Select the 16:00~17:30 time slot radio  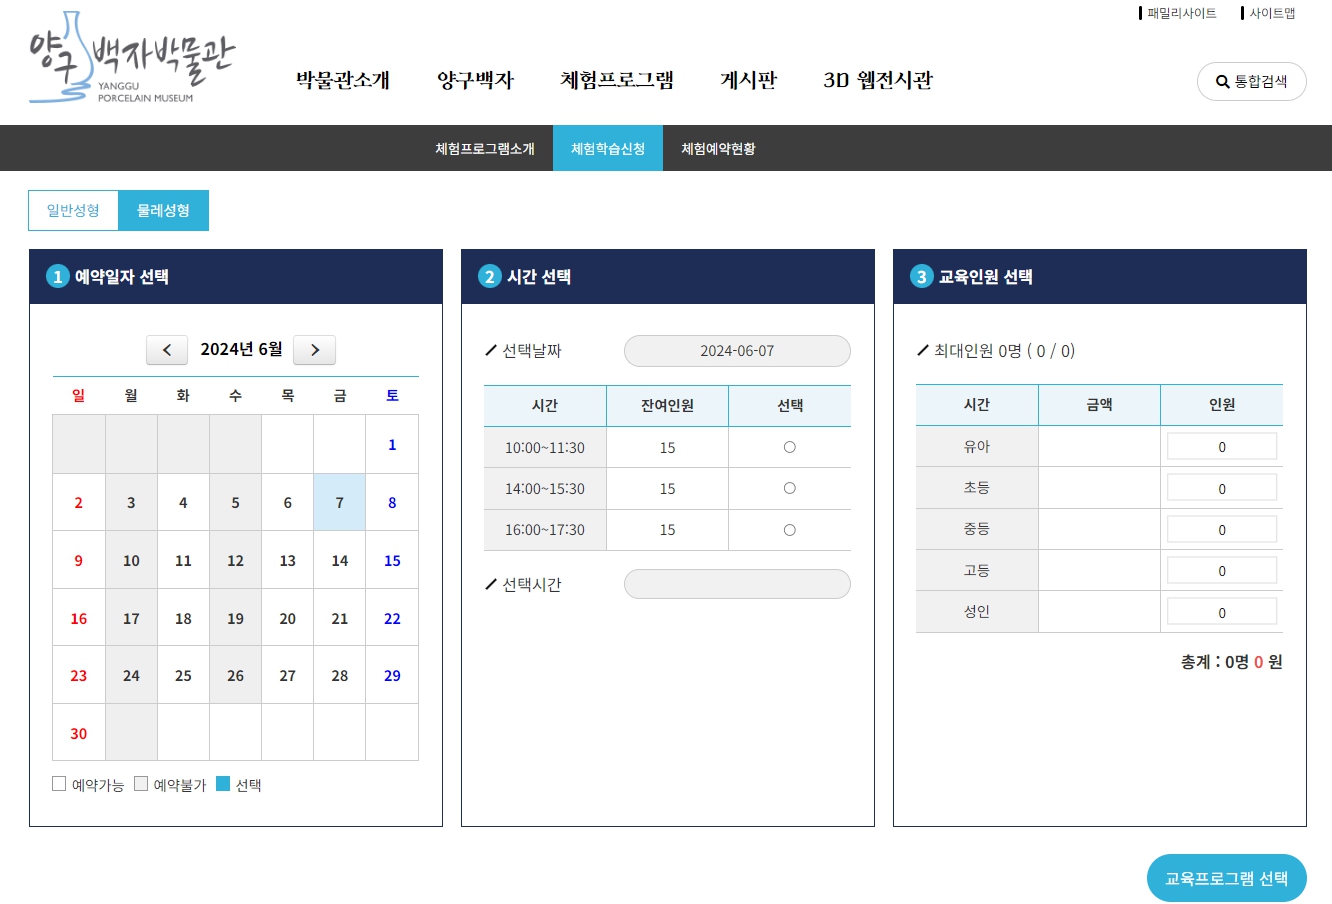789,530
